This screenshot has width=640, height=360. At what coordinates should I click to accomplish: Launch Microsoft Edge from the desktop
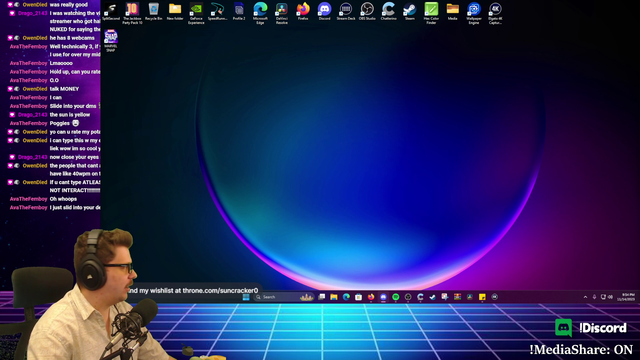(260, 13)
